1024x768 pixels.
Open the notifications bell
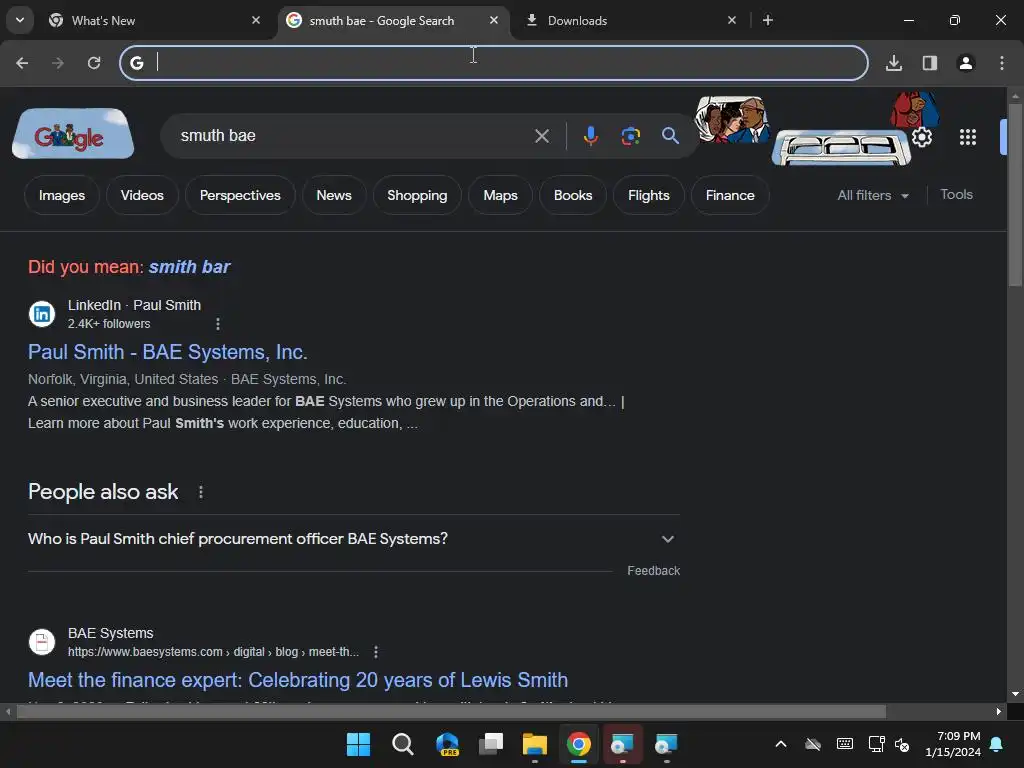[997, 744]
